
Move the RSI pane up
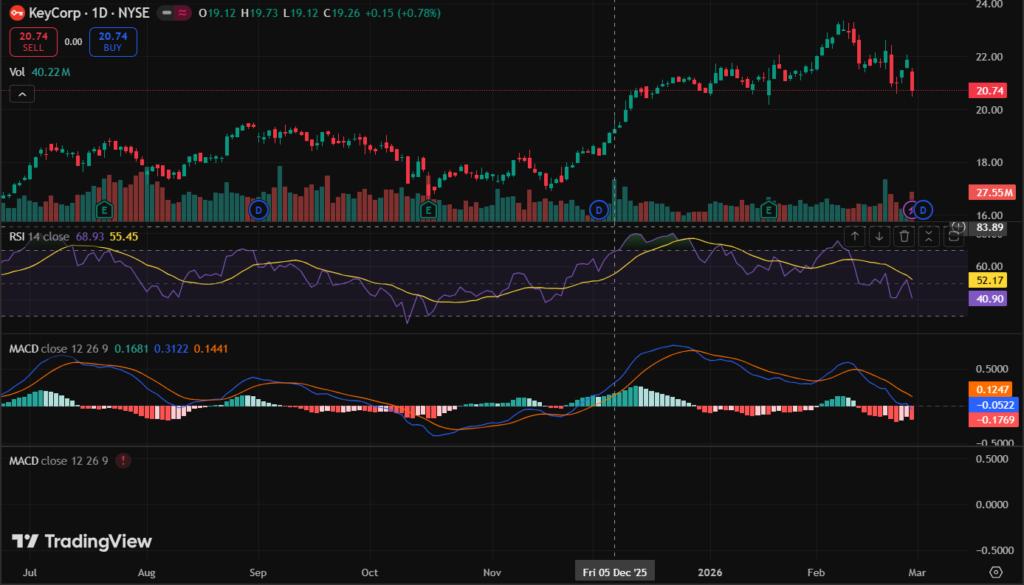click(x=855, y=236)
